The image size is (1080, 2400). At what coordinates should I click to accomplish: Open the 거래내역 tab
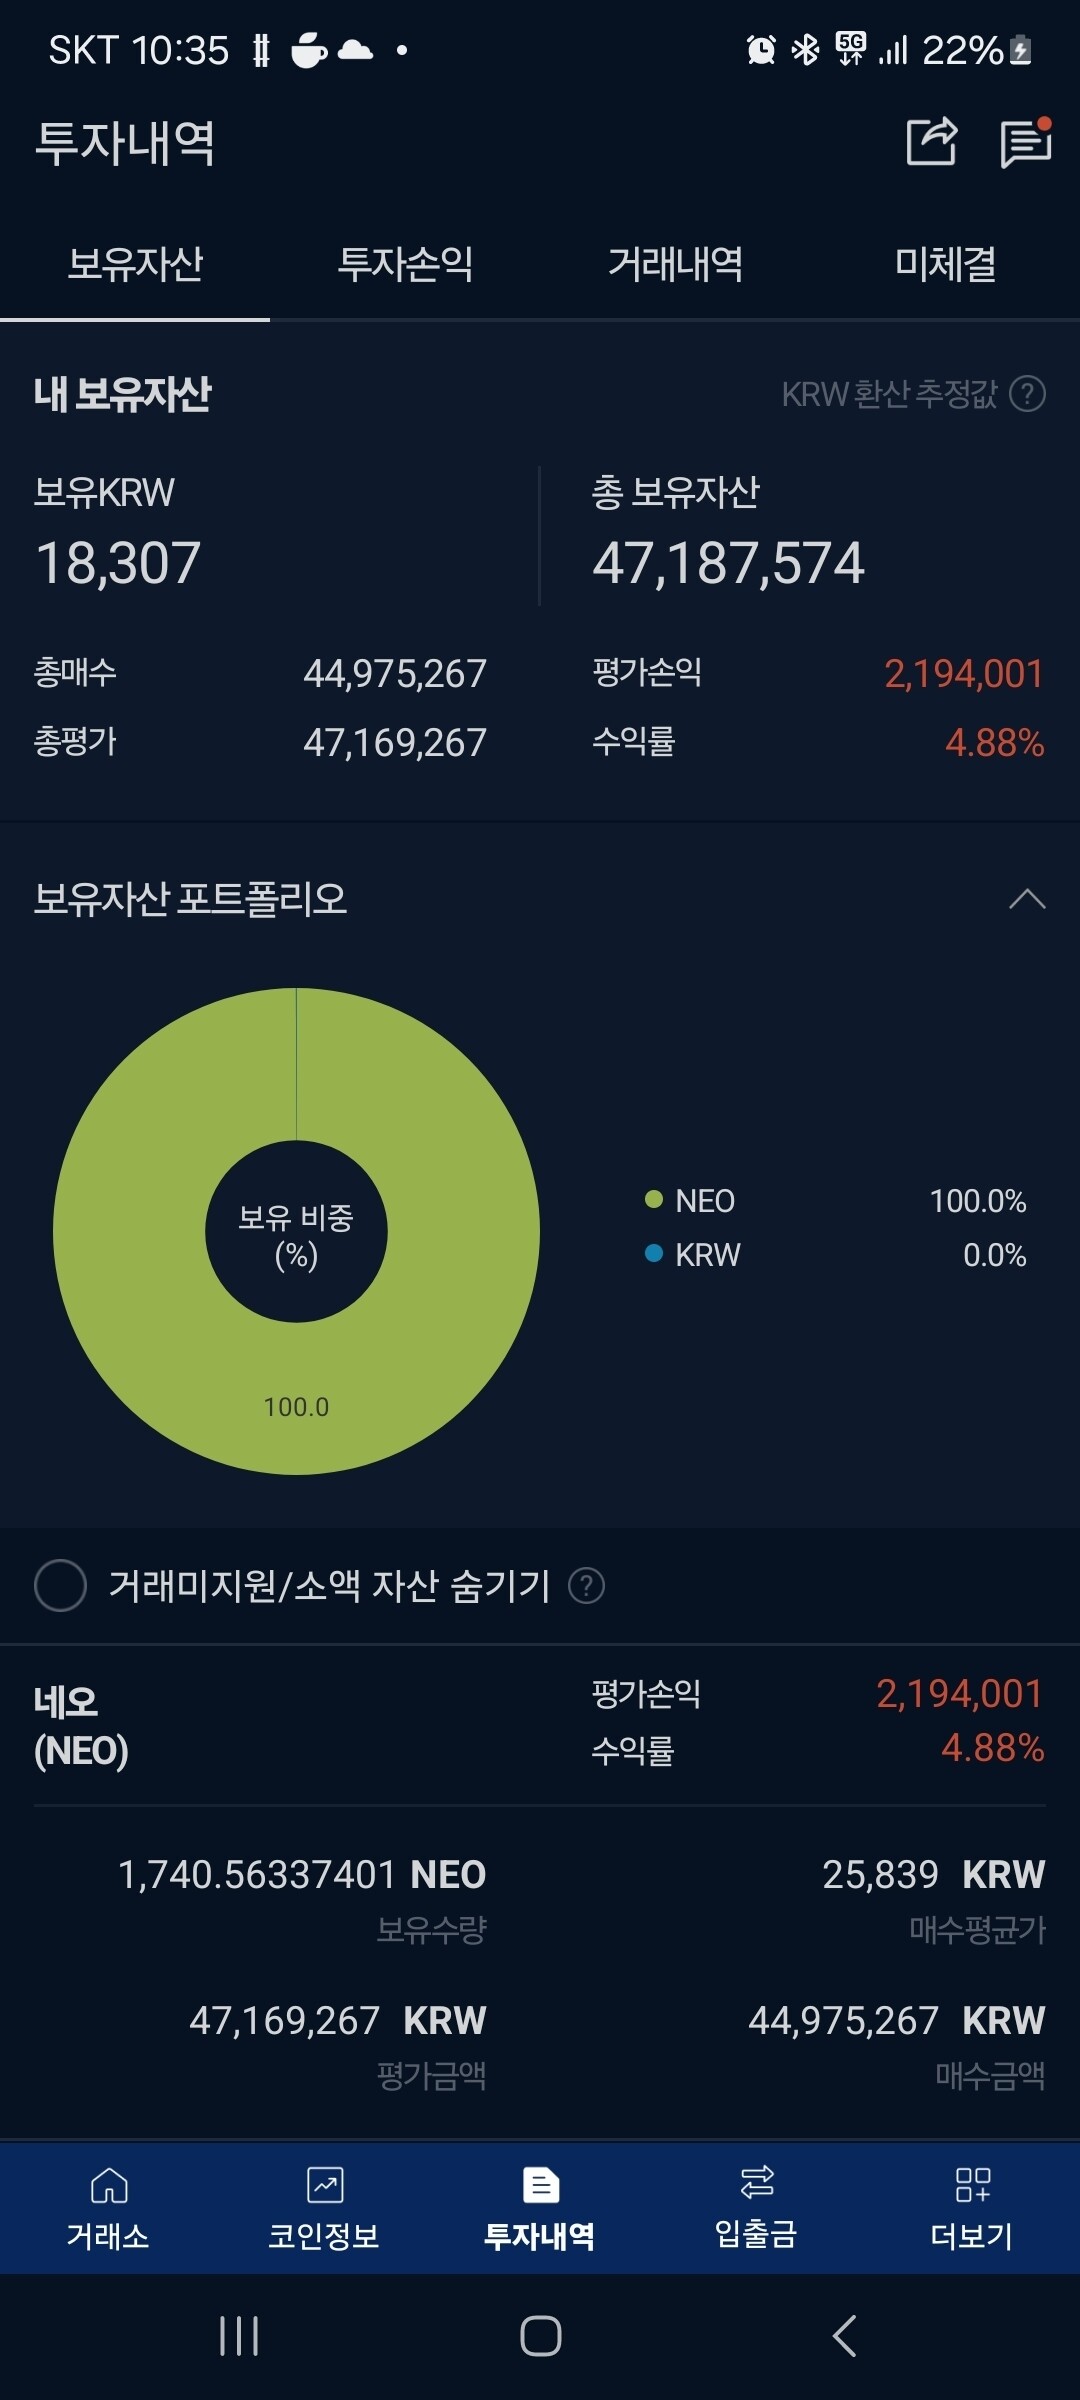click(x=675, y=265)
